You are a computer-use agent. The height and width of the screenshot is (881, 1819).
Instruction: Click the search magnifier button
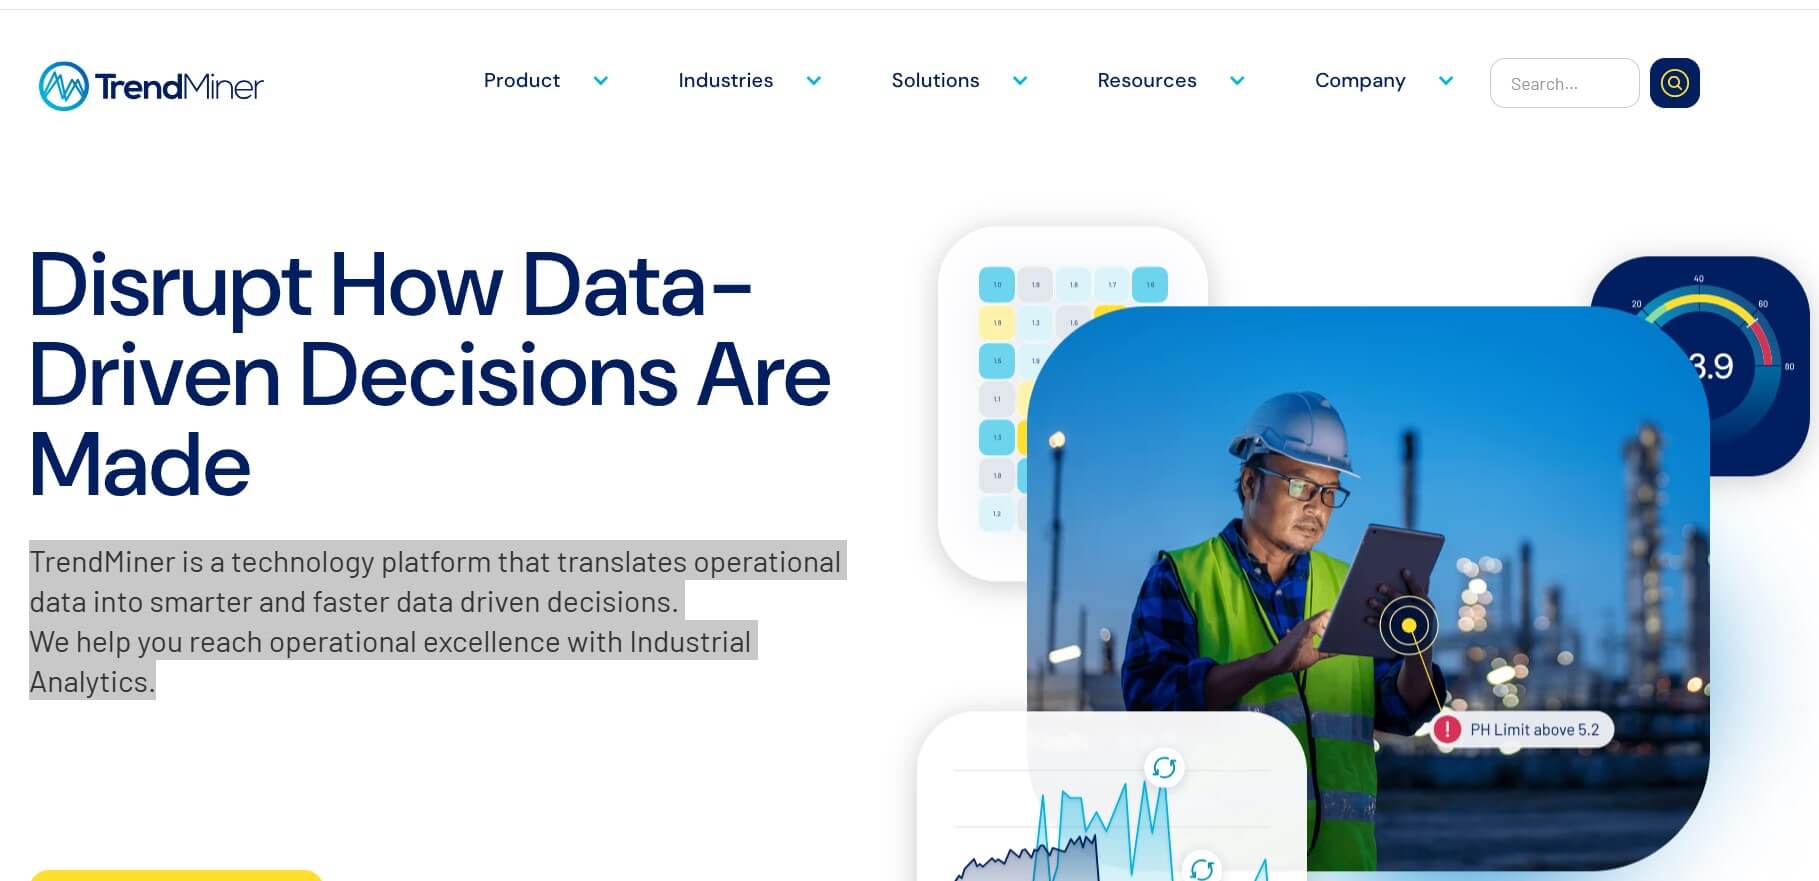(x=1674, y=83)
